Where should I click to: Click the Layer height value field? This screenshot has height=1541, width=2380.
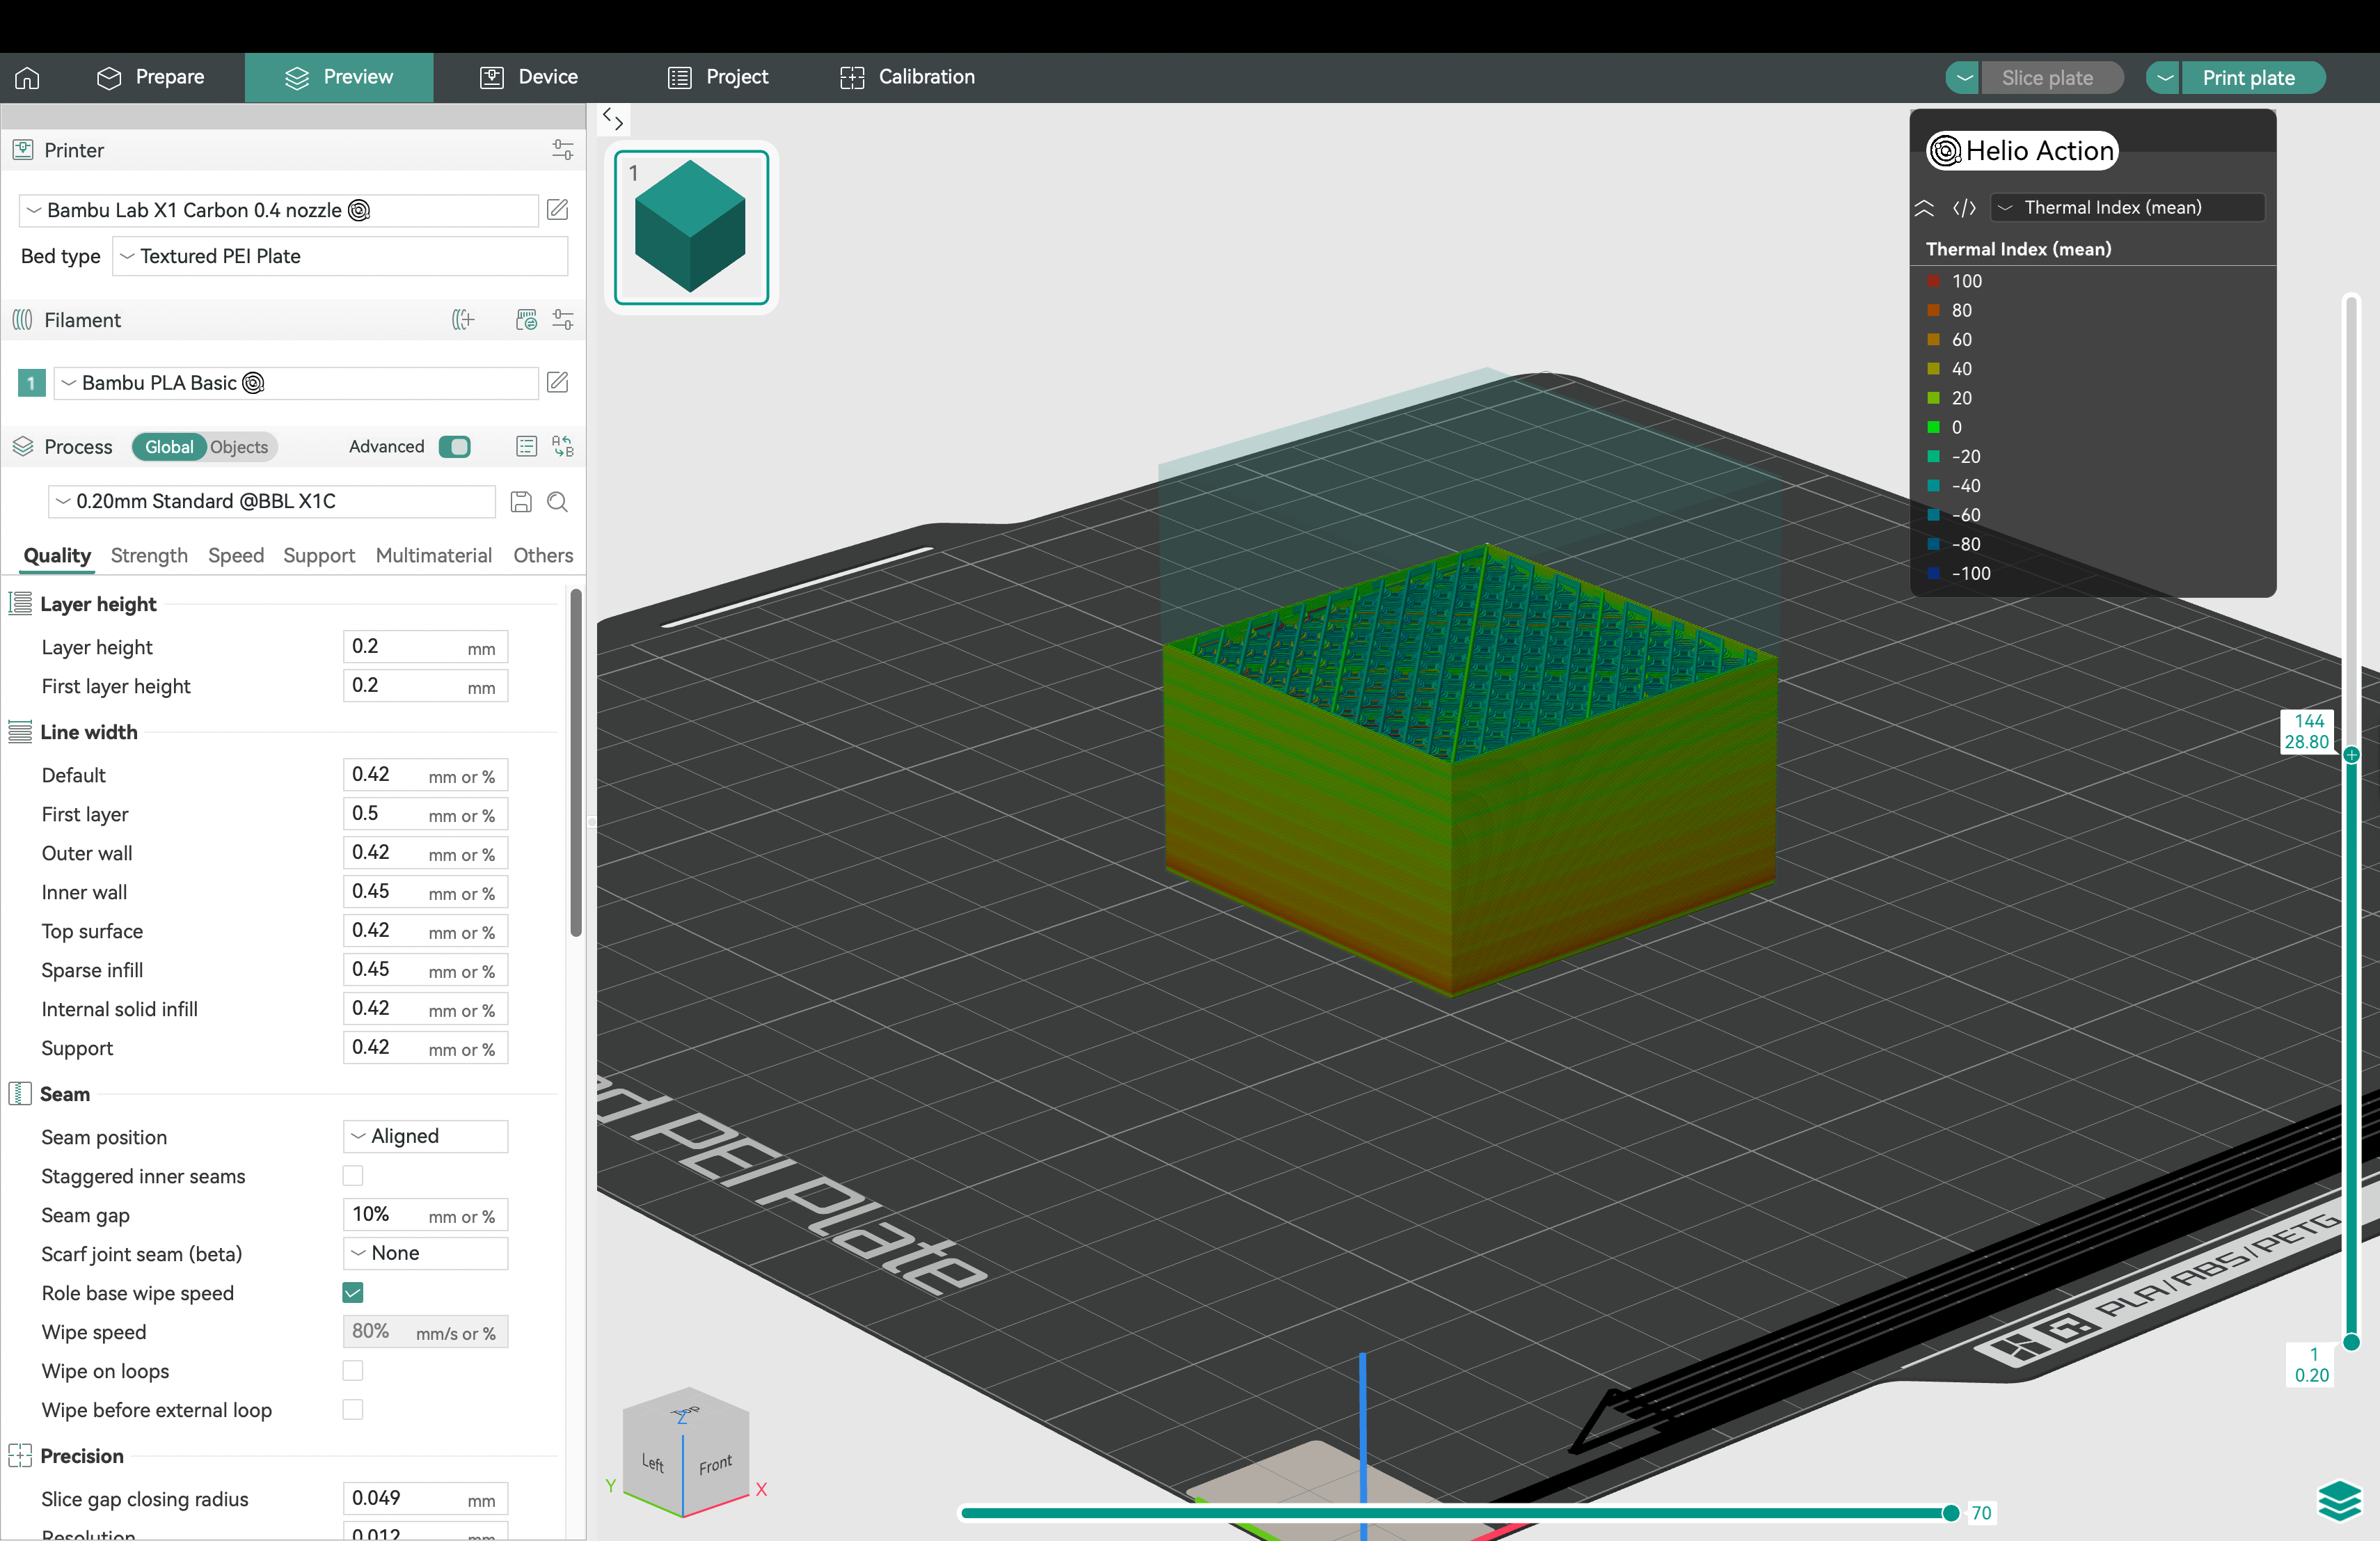tap(426, 648)
